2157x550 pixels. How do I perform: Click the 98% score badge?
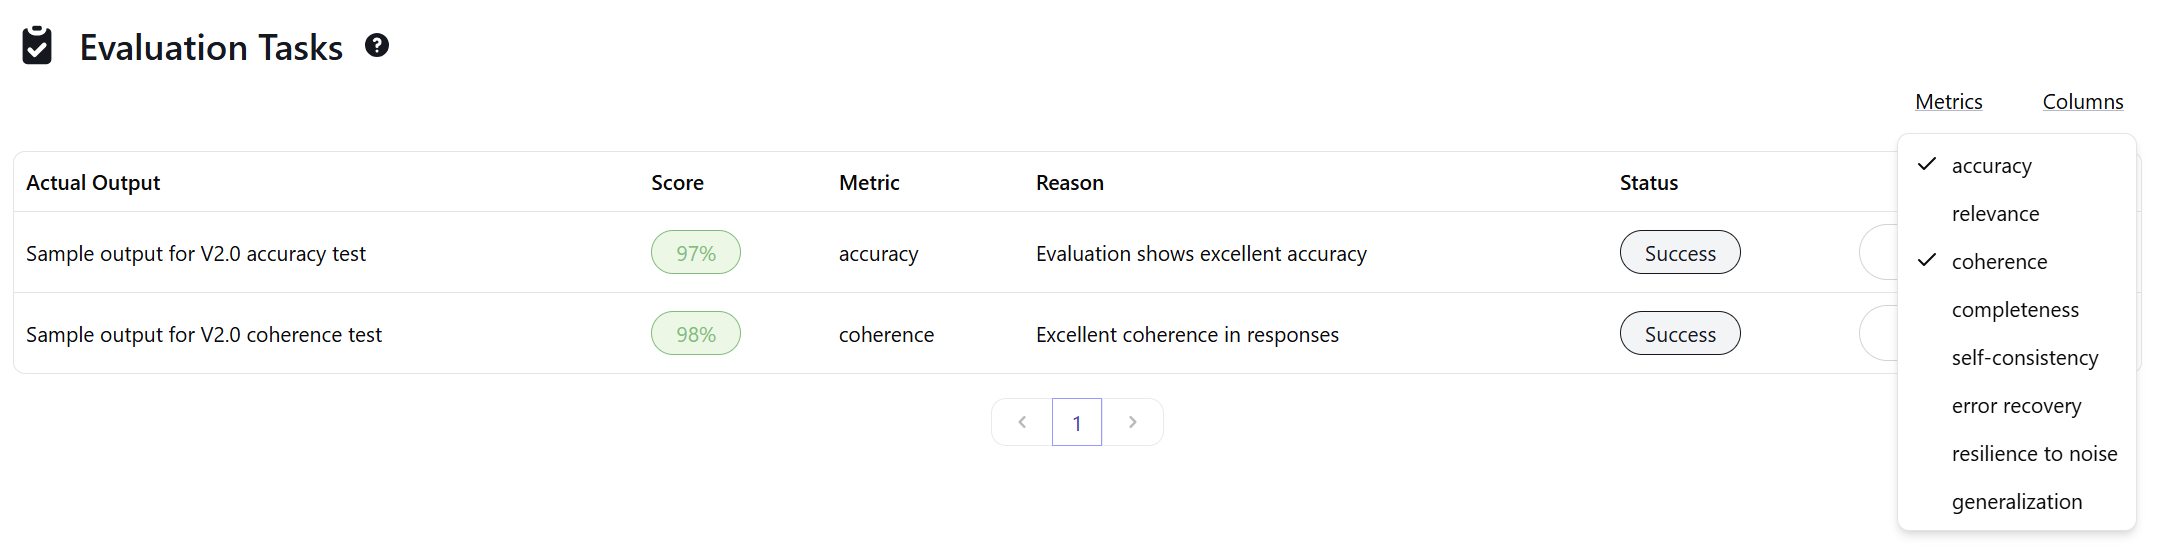695,334
